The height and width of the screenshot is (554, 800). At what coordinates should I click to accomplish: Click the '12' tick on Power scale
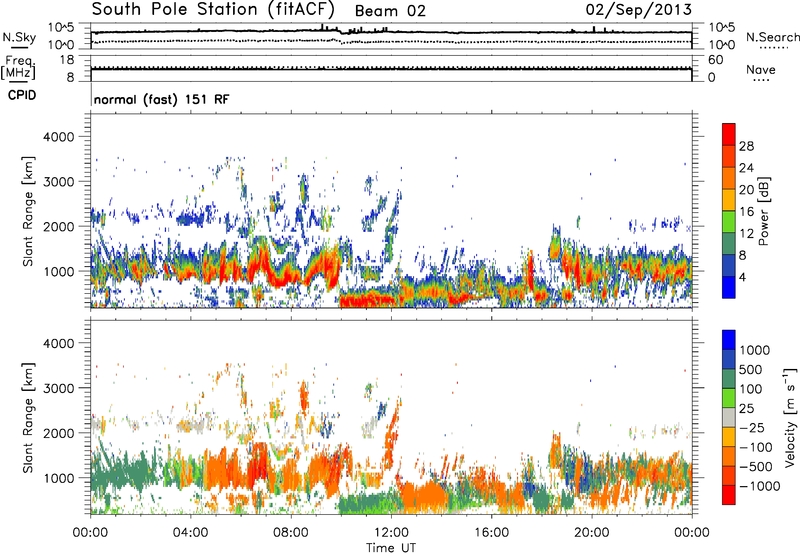[746, 234]
